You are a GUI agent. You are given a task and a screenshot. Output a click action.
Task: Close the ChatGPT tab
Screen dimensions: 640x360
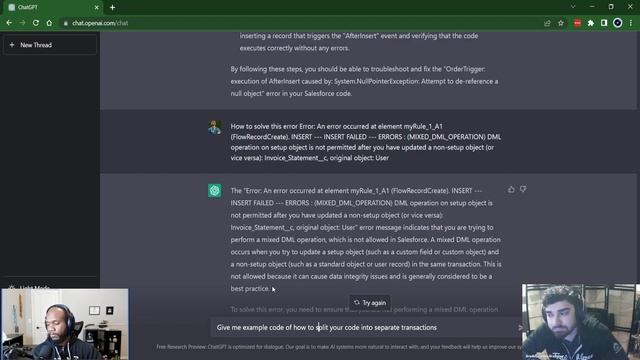(x=96, y=7)
